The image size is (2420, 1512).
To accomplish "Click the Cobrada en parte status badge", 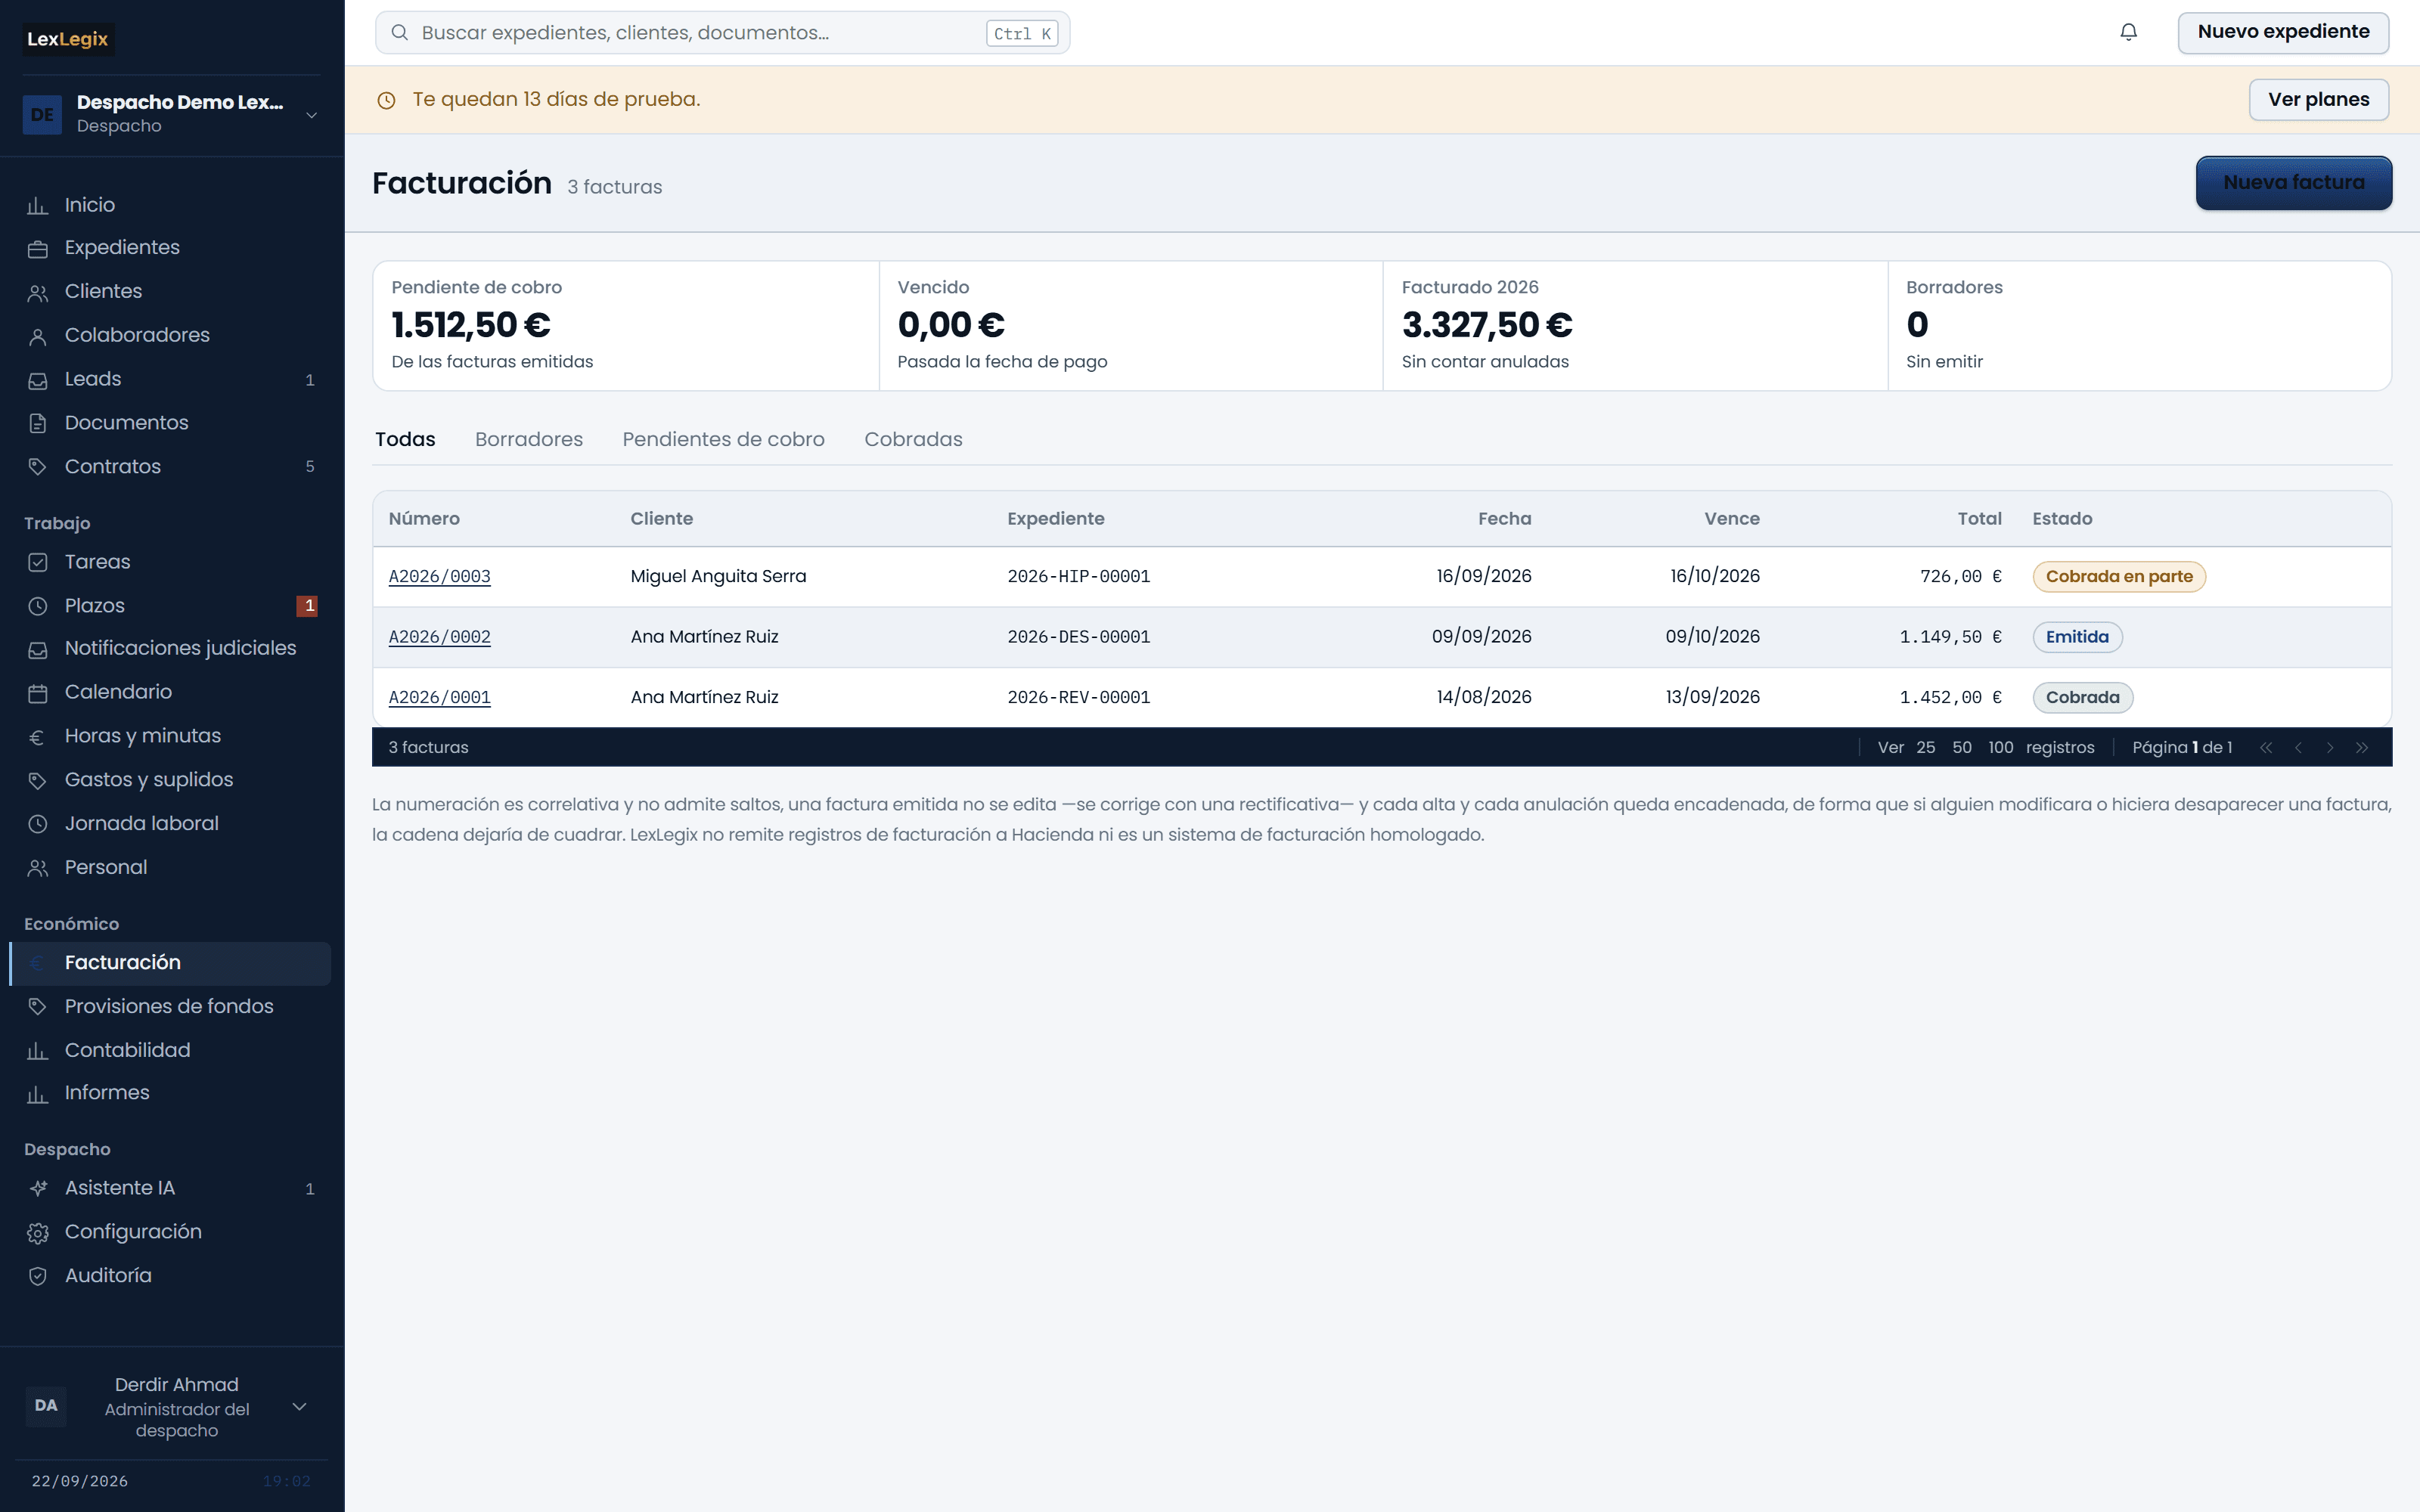I will pyautogui.click(x=2118, y=576).
